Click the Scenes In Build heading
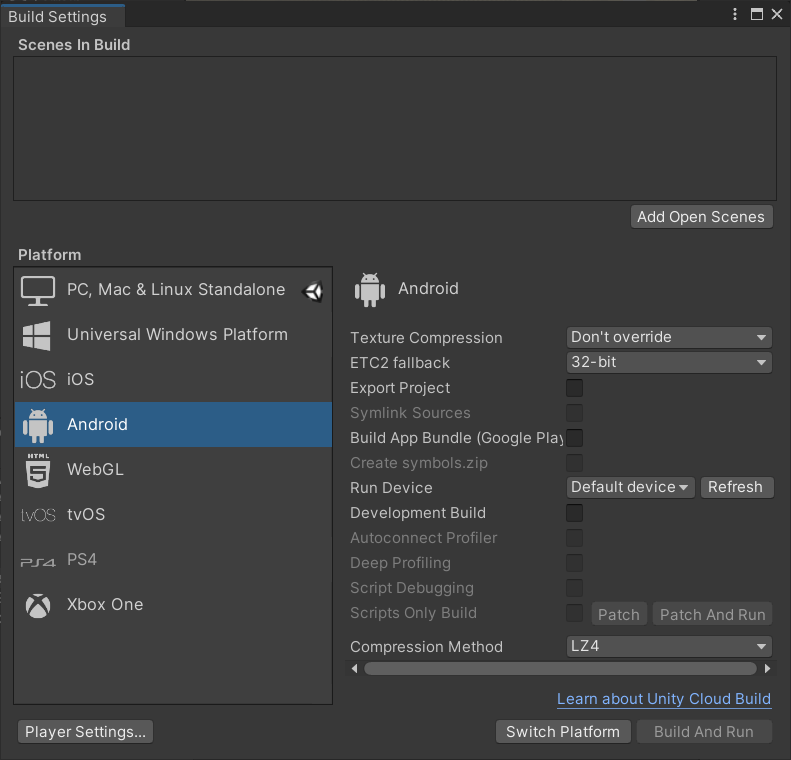The height and width of the screenshot is (760, 791). [x=74, y=45]
